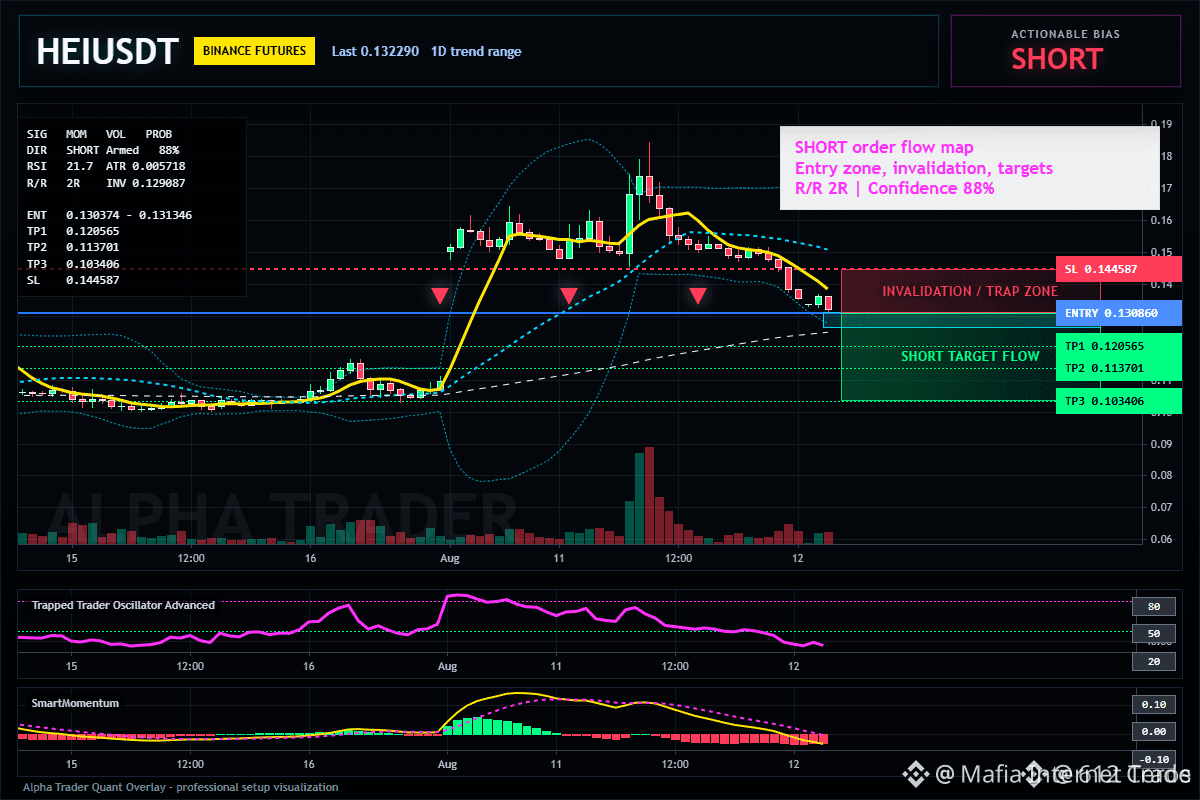Image resolution: width=1200 pixels, height=800 pixels.
Task: Click the blue ENTRY 0.130860 price tag
Action: (1119, 314)
